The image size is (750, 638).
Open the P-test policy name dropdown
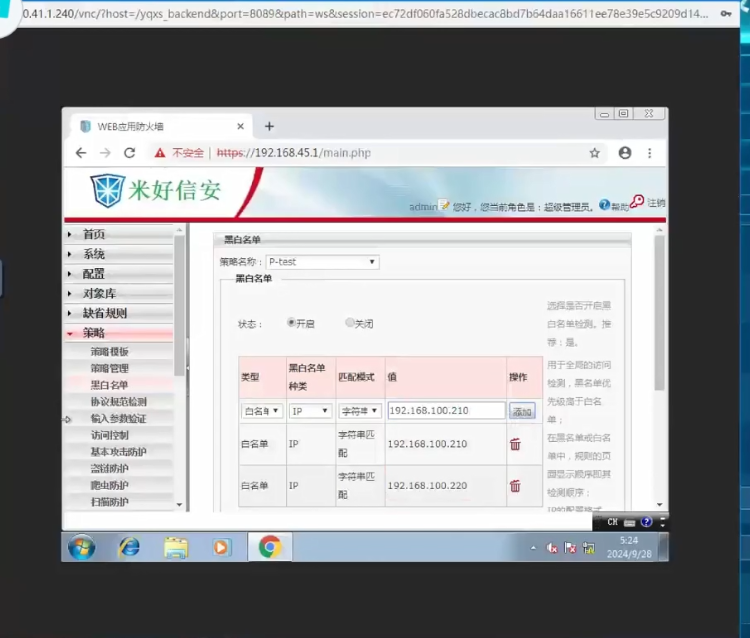[322, 262]
